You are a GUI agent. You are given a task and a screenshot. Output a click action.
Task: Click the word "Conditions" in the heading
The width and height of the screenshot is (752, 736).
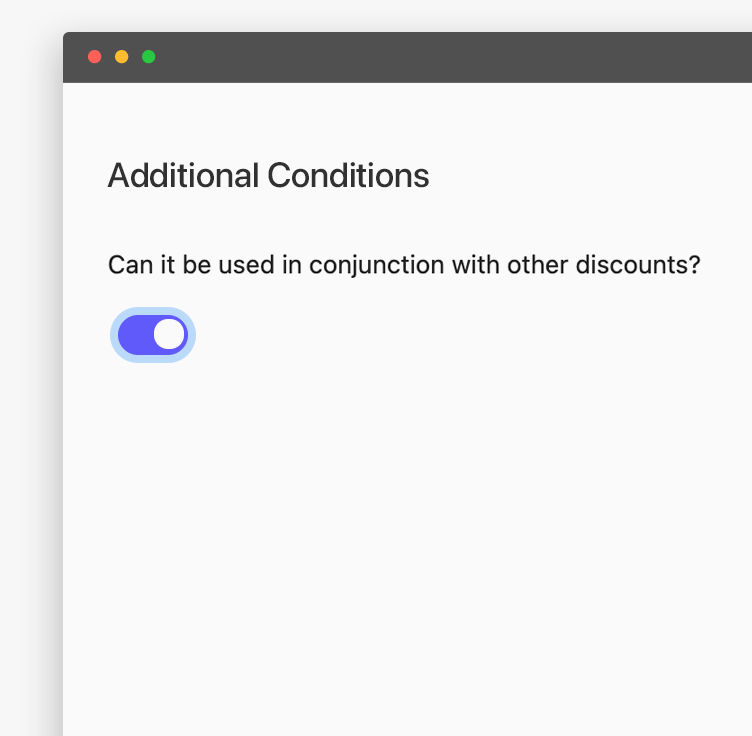click(348, 176)
